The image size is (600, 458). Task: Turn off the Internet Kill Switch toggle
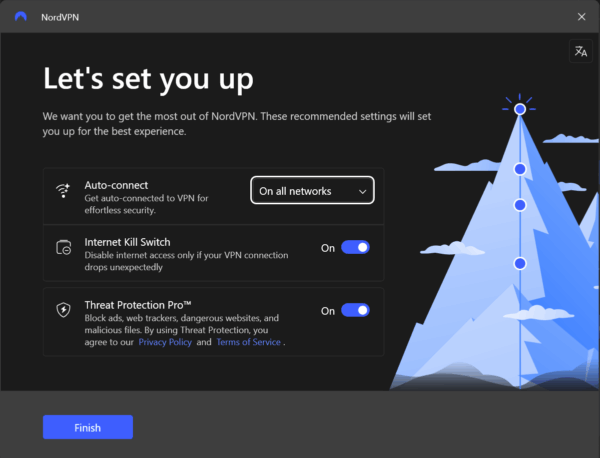click(355, 248)
